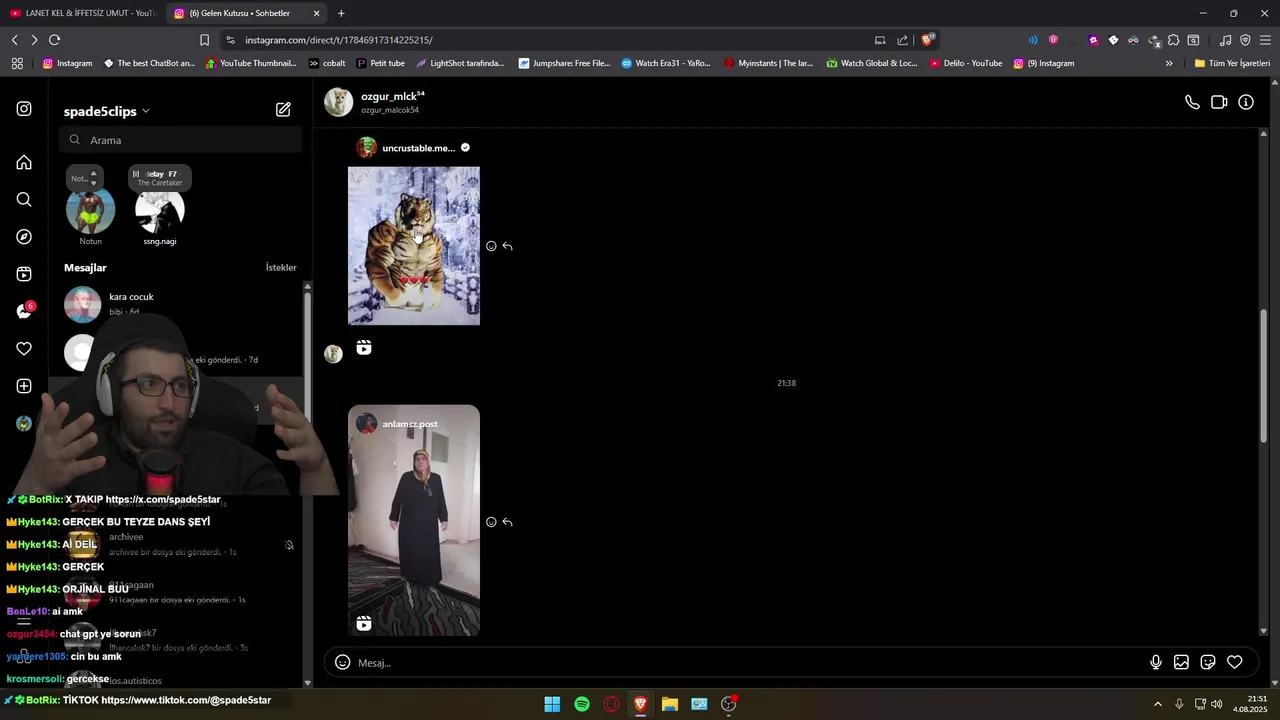Click the chat scrollbar thumb
This screenshot has width=1280, height=720.
[x=1263, y=375]
